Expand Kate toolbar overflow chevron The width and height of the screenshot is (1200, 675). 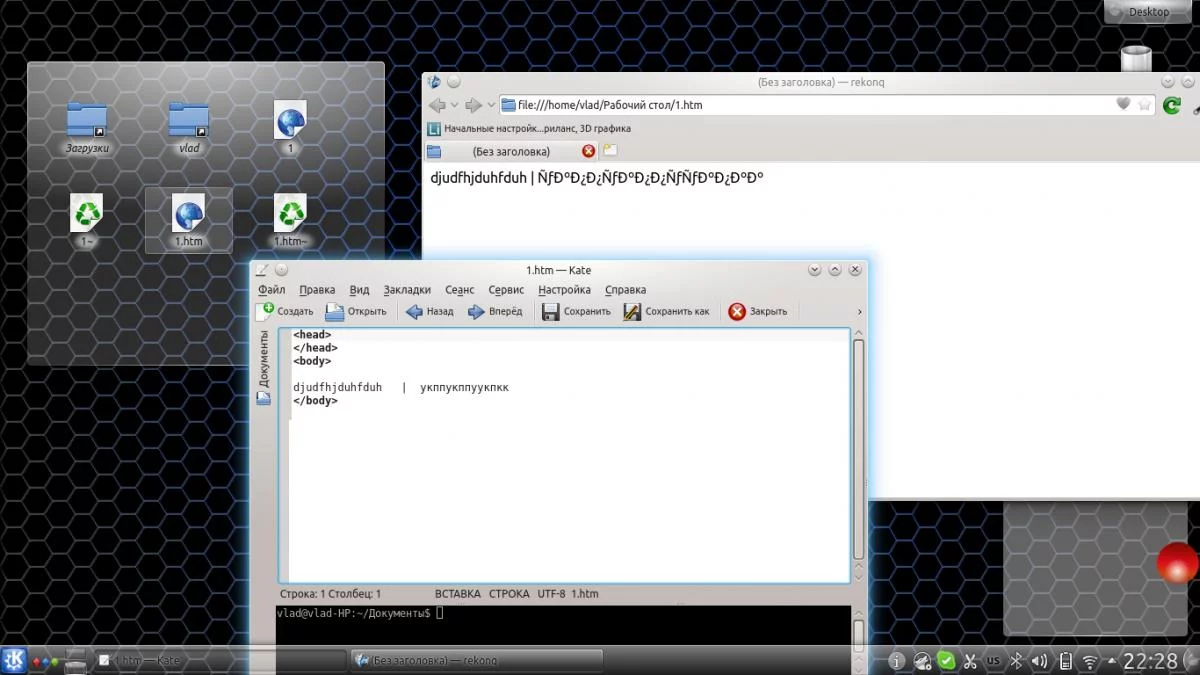tap(859, 312)
